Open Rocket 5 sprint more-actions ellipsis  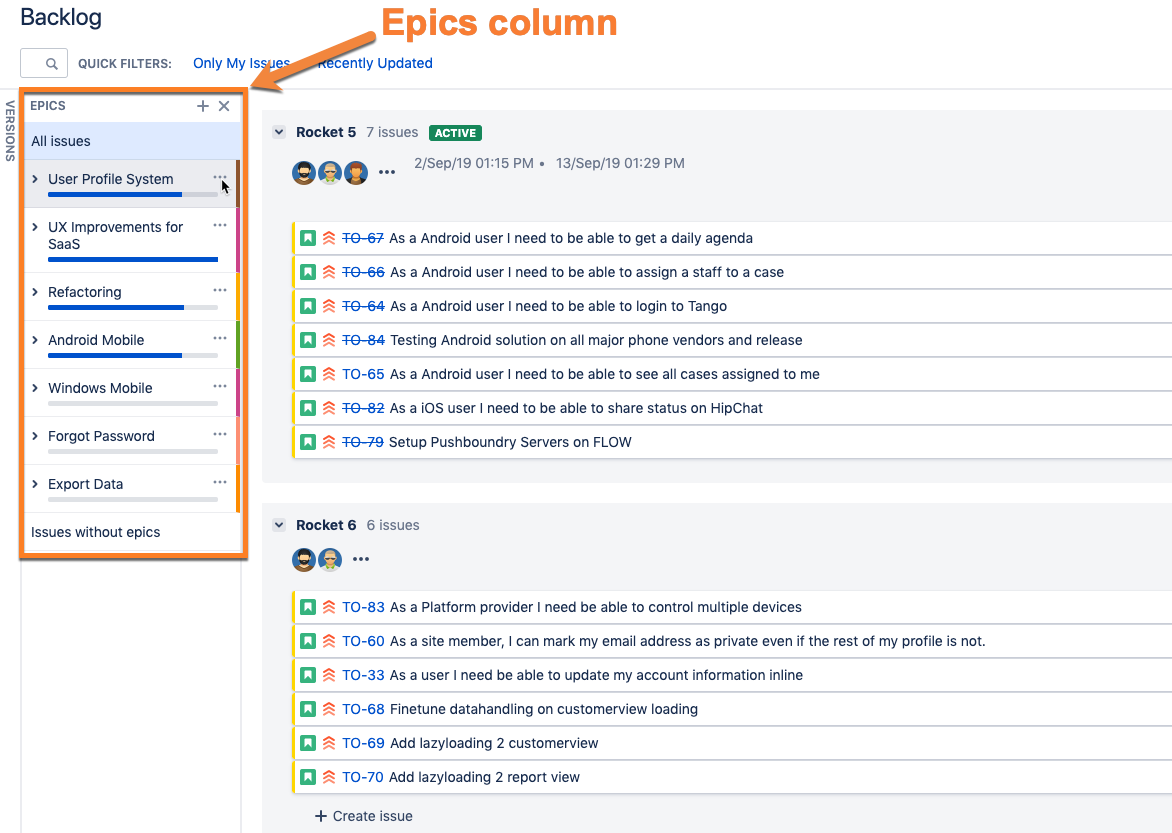tap(387, 172)
